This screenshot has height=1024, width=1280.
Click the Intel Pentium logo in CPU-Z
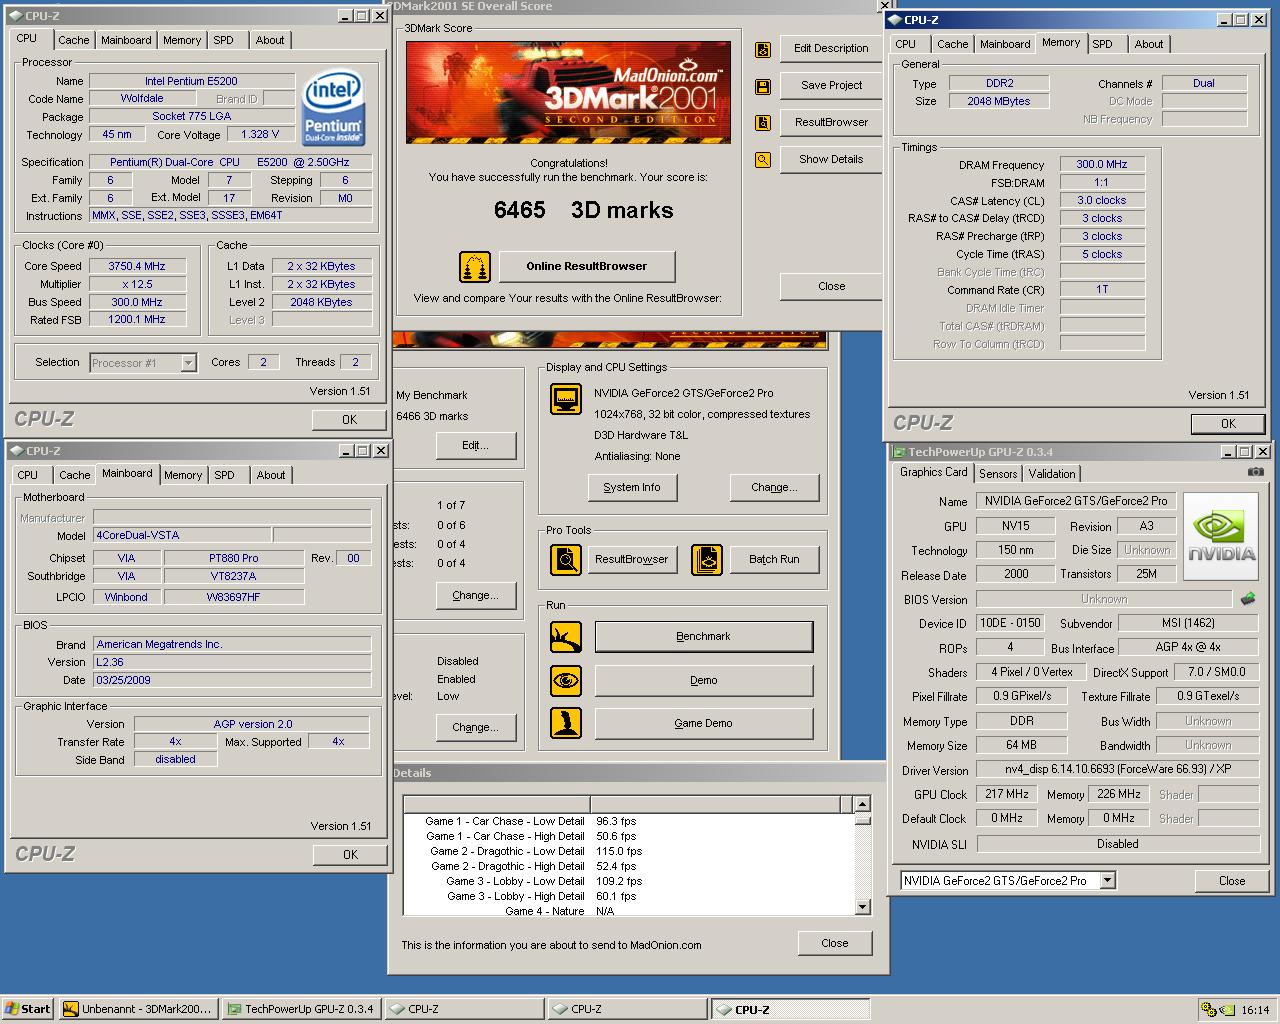coord(333,107)
